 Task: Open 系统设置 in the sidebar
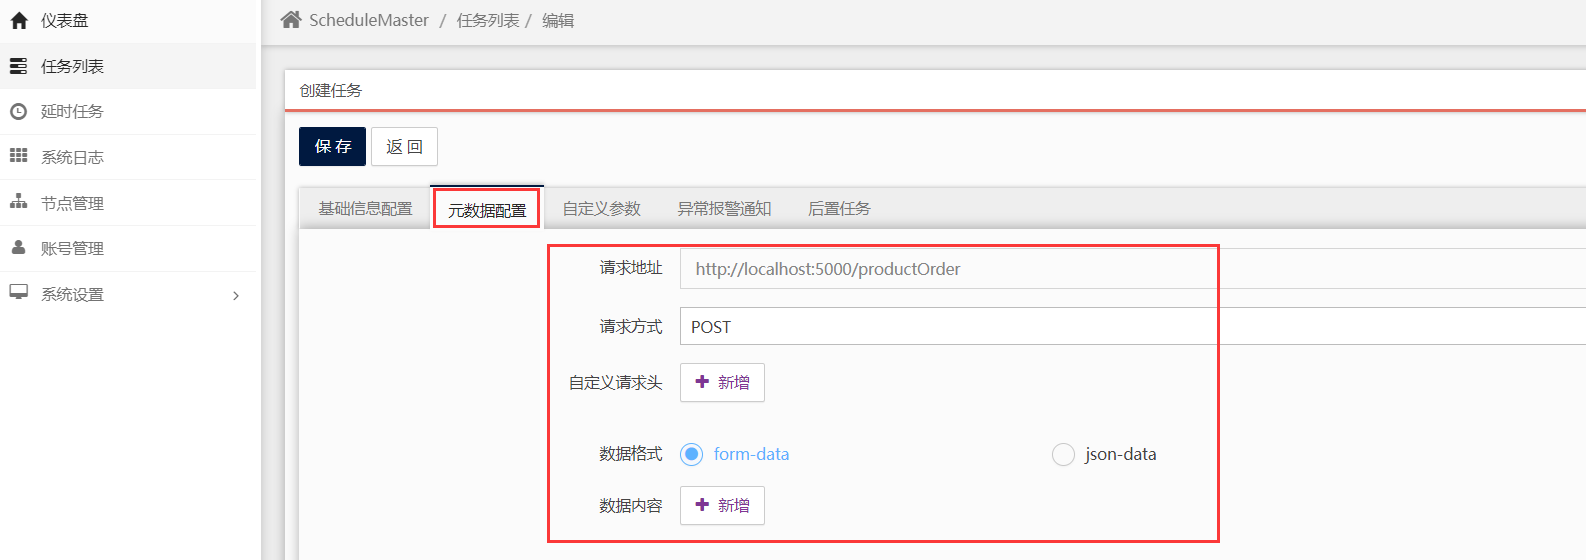[128, 294]
